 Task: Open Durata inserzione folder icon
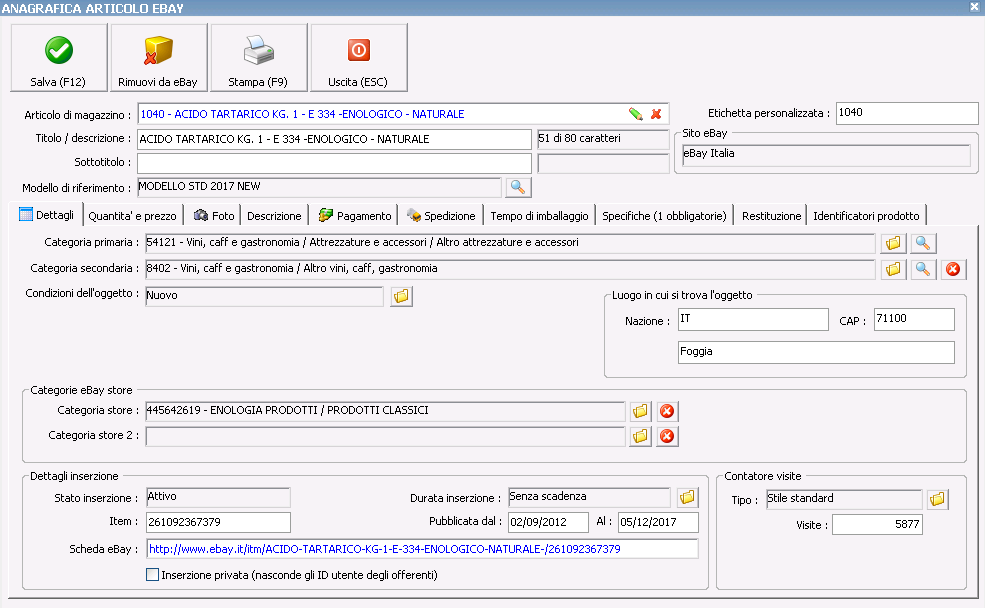point(687,497)
